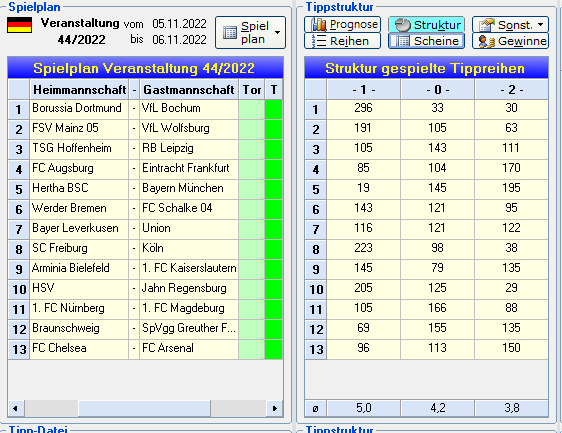Select the TSG Hoffenheim cell
The image size is (562, 433).
pos(79,149)
